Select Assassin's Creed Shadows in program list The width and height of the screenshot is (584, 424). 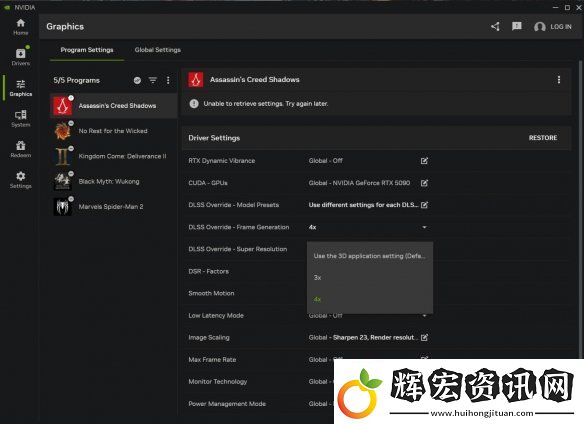(x=114, y=106)
